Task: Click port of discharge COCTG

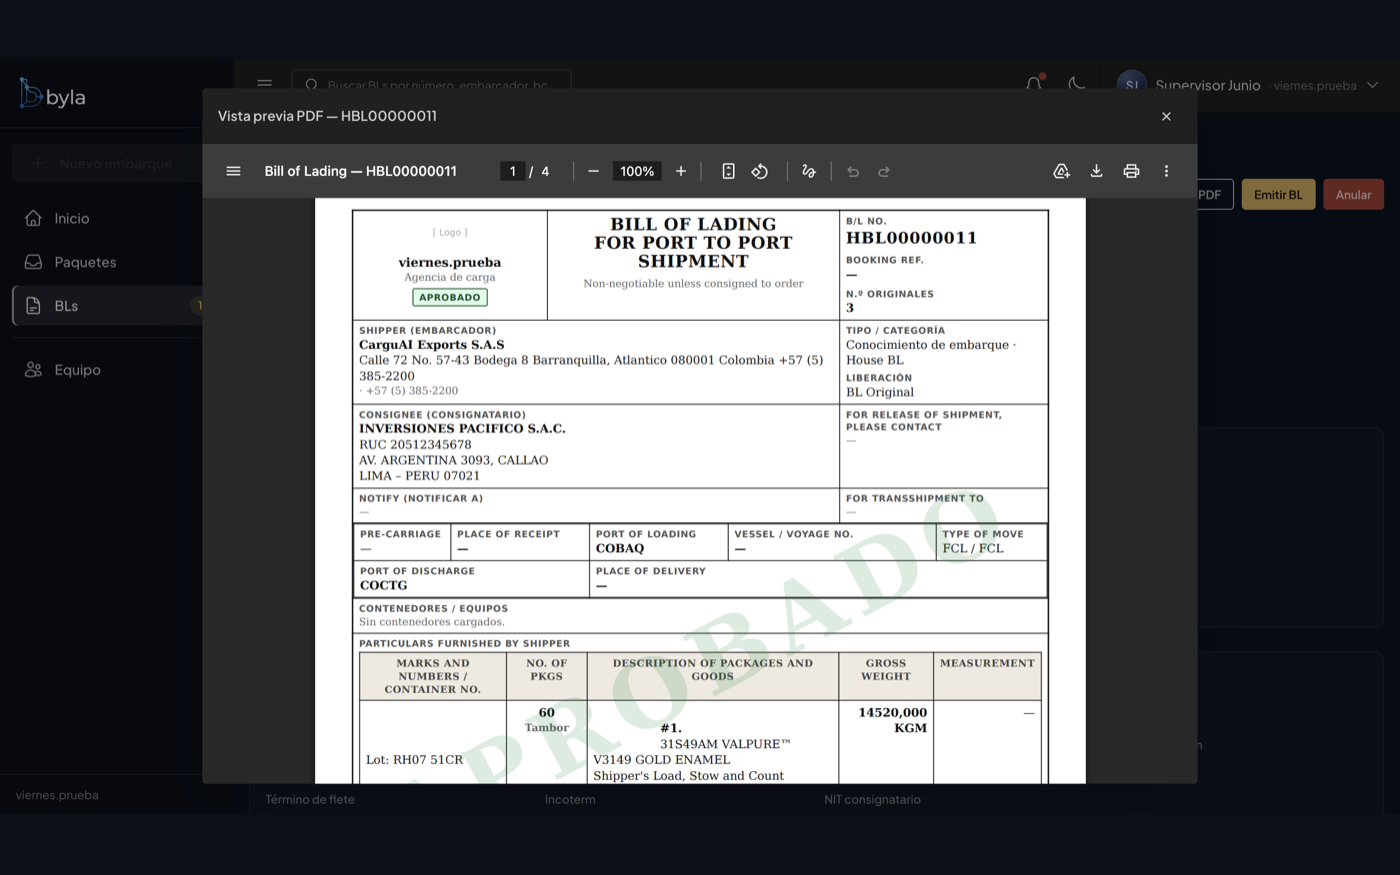Action: point(384,585)
